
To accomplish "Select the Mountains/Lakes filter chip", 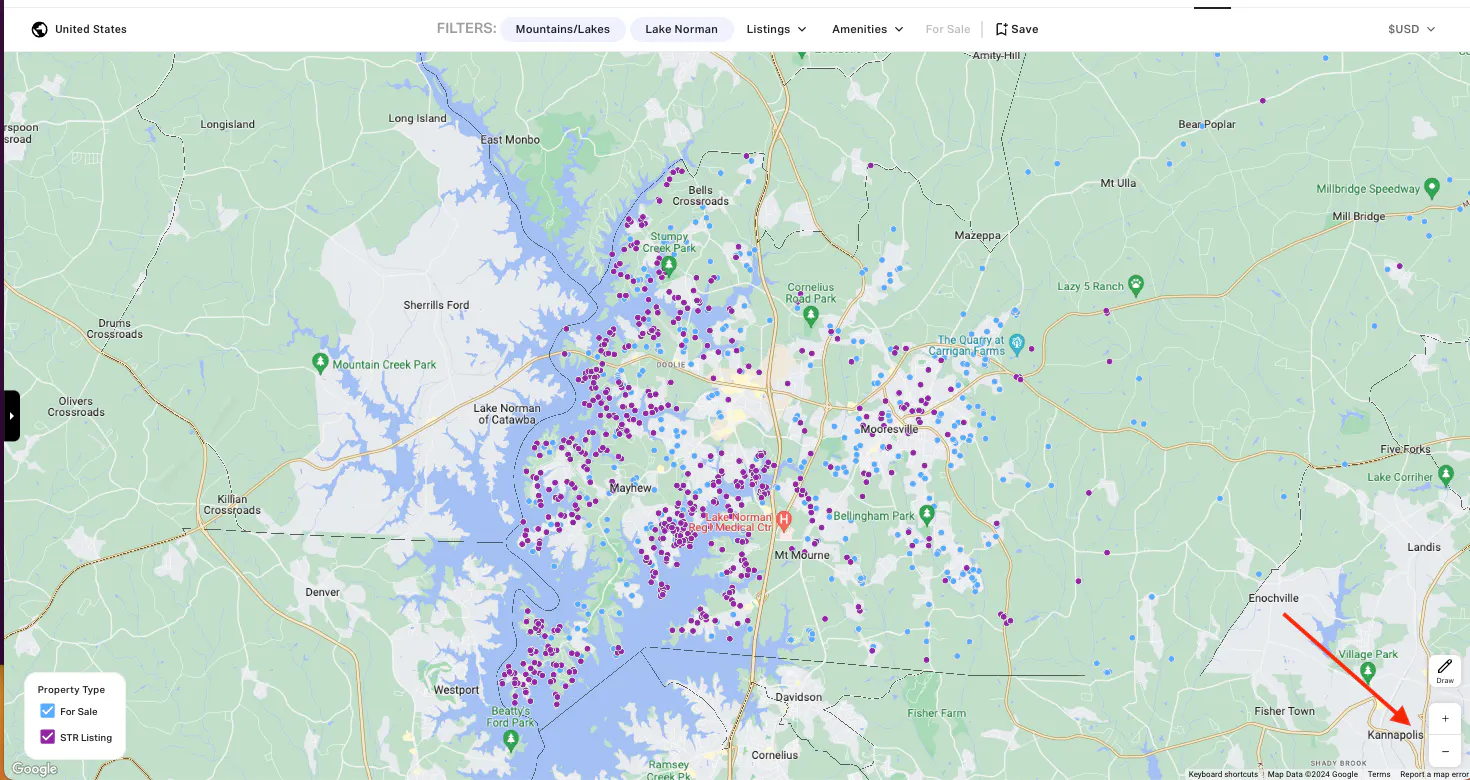I will click(563, 29).
